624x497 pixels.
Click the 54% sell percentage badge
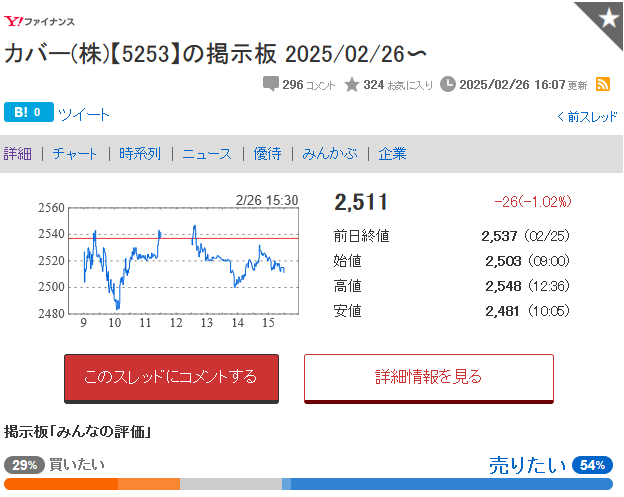tap(592, 465)
